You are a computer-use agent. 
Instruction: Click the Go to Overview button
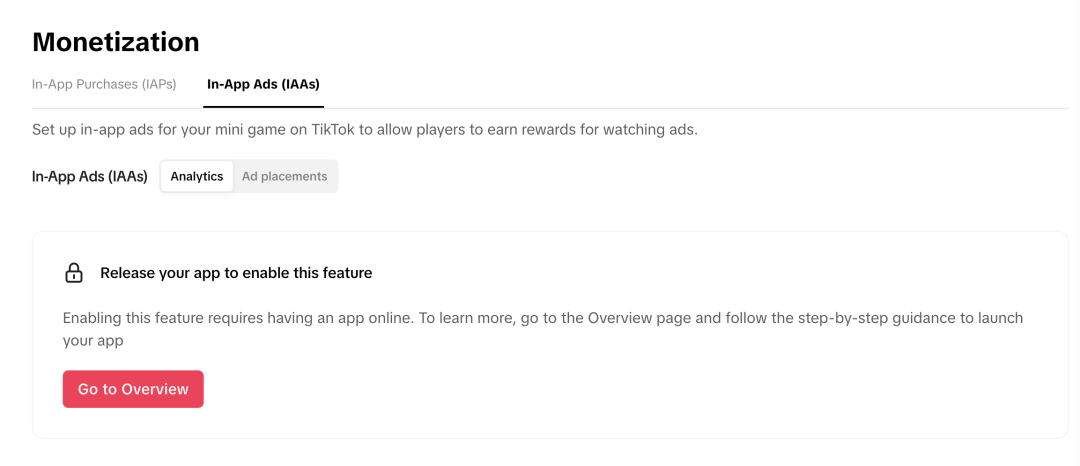click(133, 389)
